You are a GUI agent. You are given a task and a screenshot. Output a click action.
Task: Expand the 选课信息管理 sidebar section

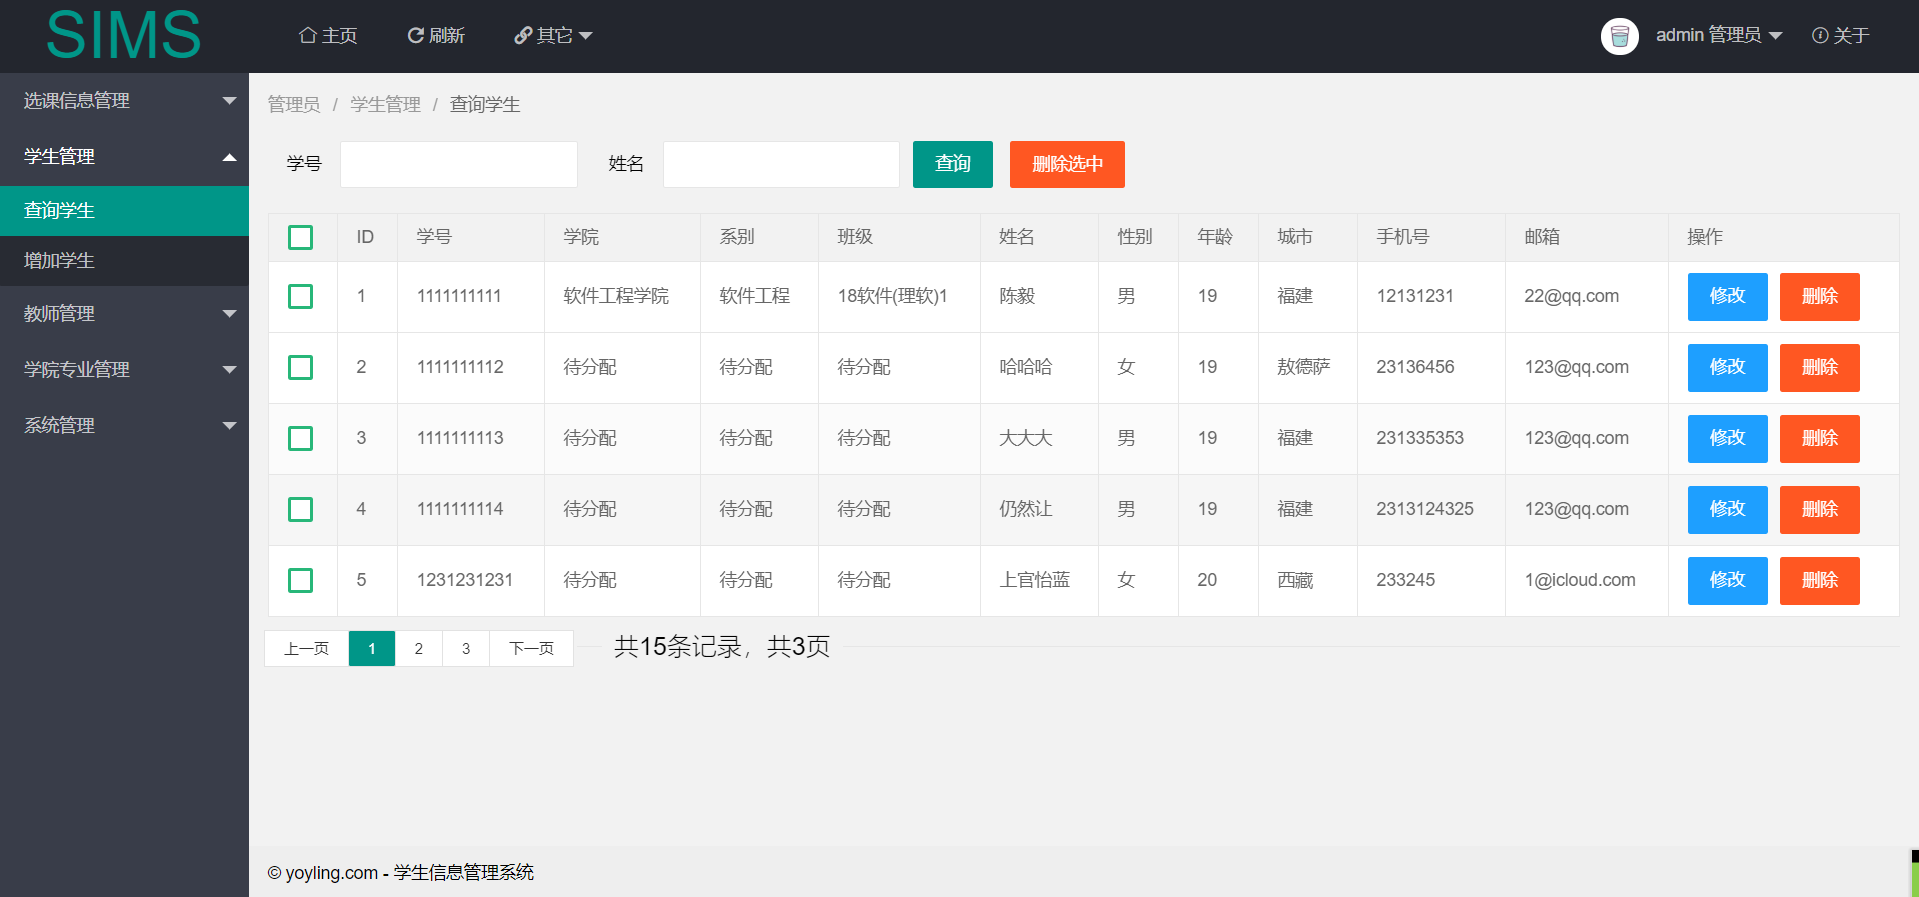pyautogui.click(x=124, y=100)
